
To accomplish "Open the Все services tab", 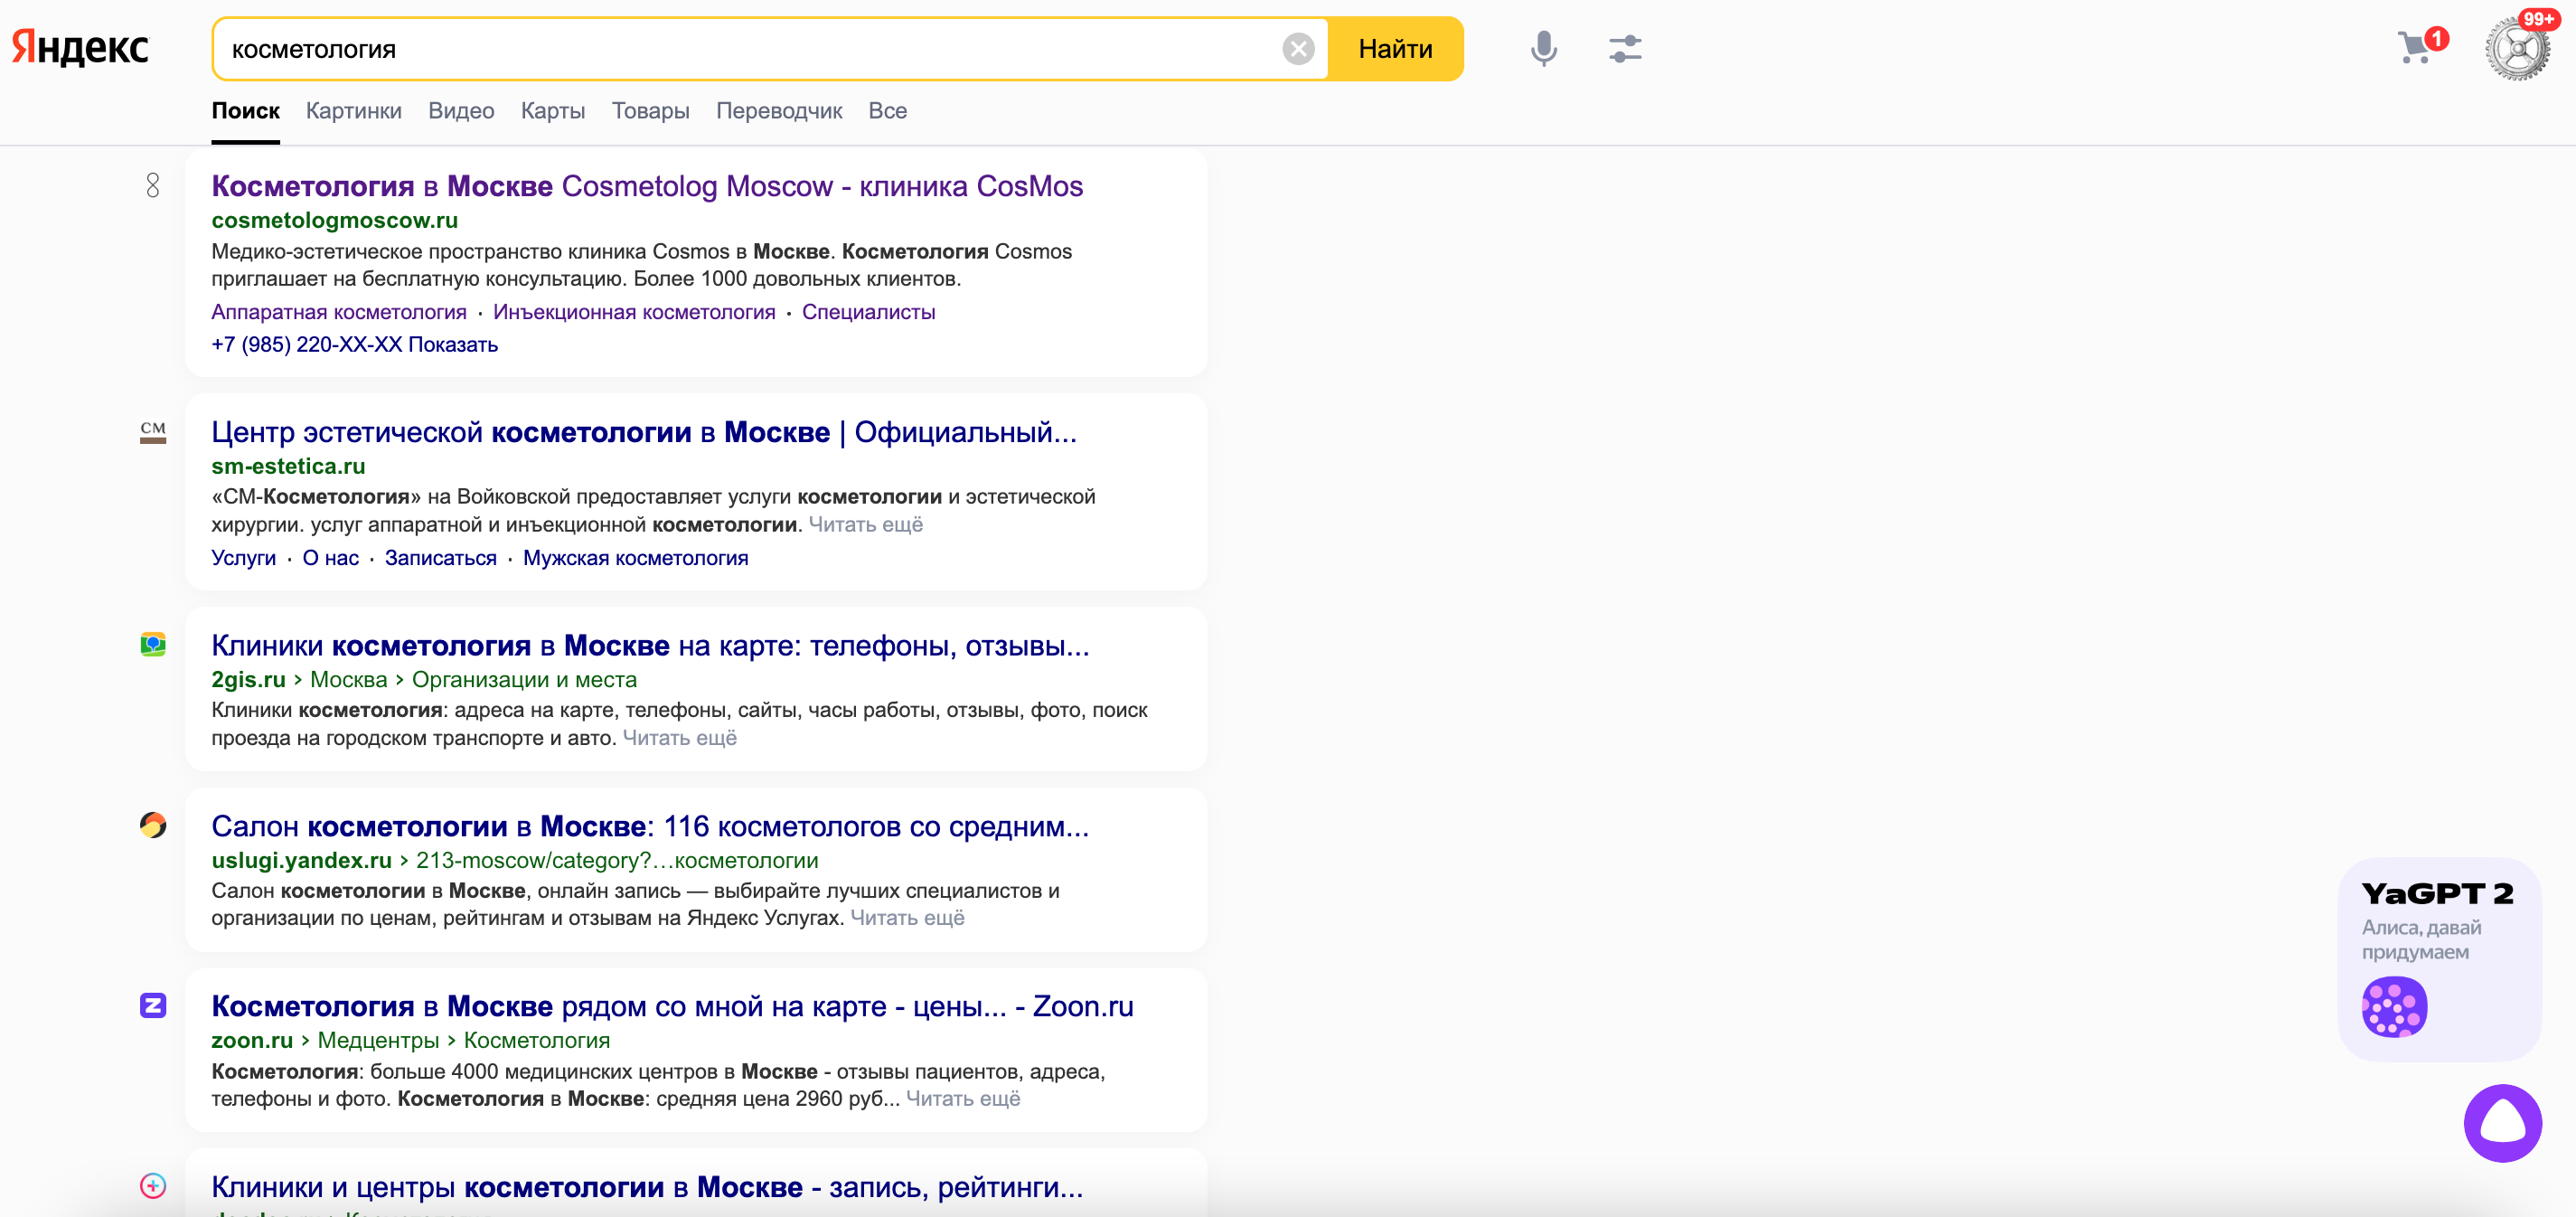I will (888, 111).
